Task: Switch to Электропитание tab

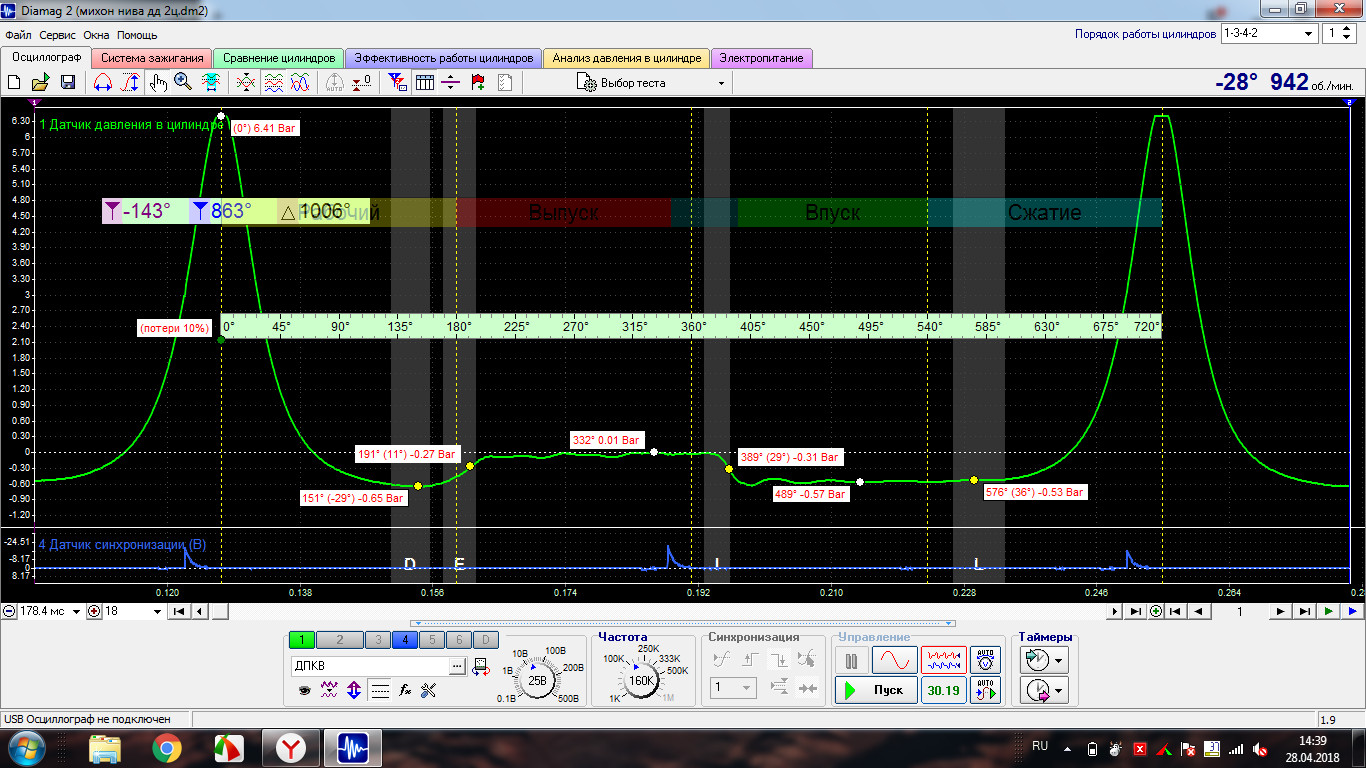Action: (x=762, y=58)
